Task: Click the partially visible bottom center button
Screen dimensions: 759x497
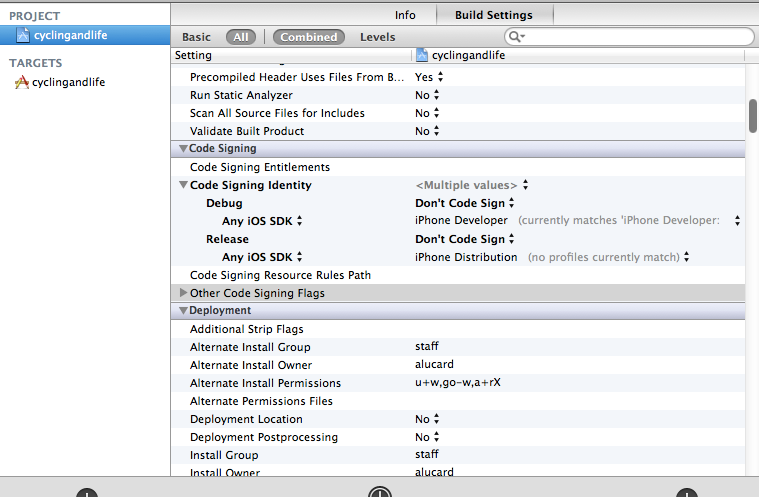Action: coord(379,492)
